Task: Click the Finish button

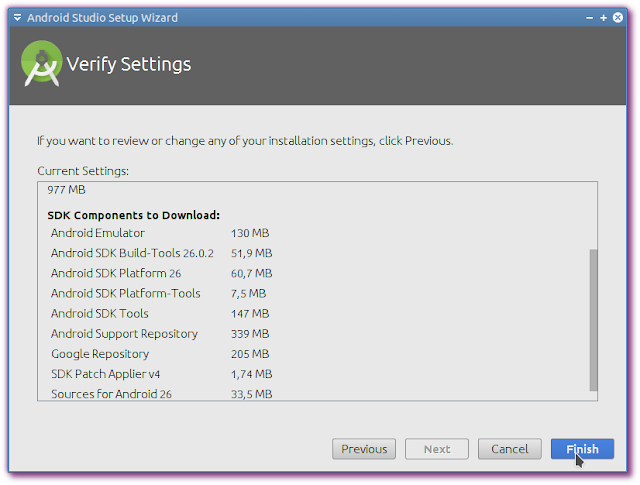Action: (x=582, y=449)
